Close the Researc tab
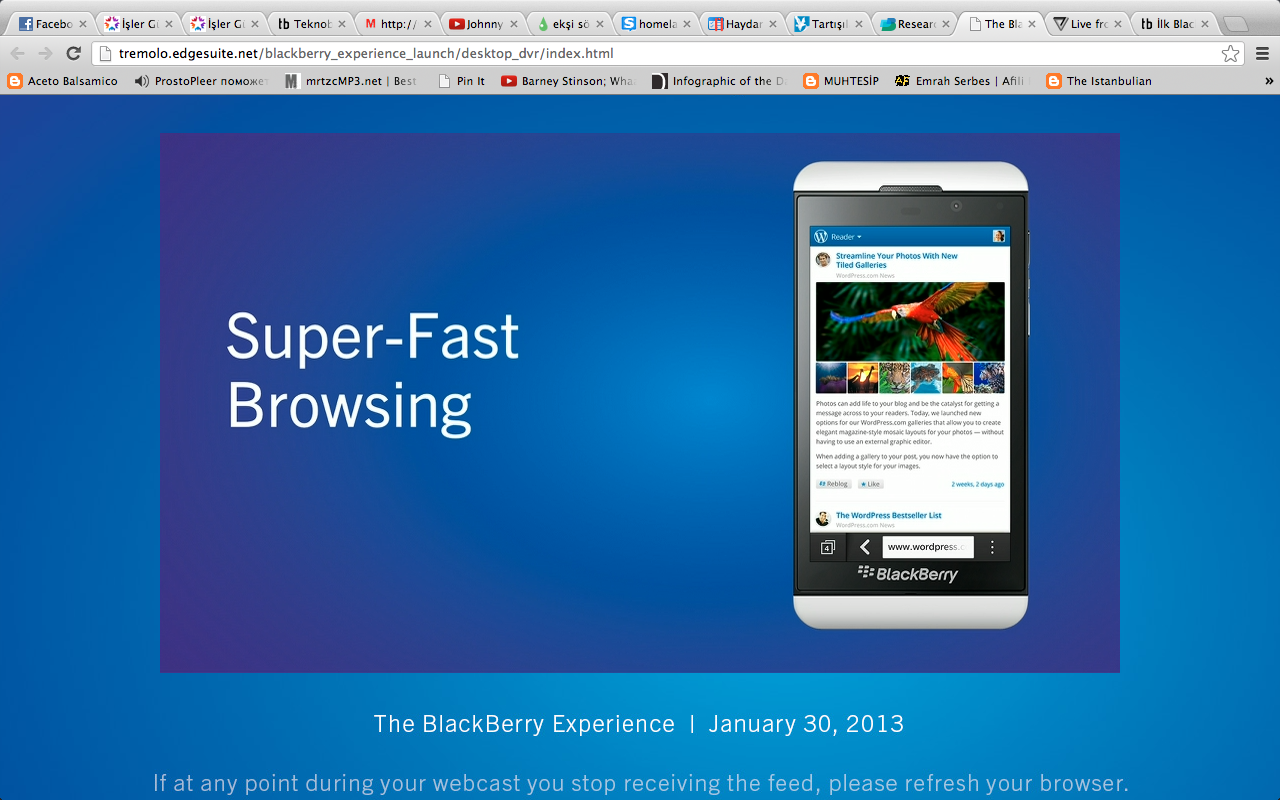This screenshot has height=800, width=1280. tap(945, 24)
